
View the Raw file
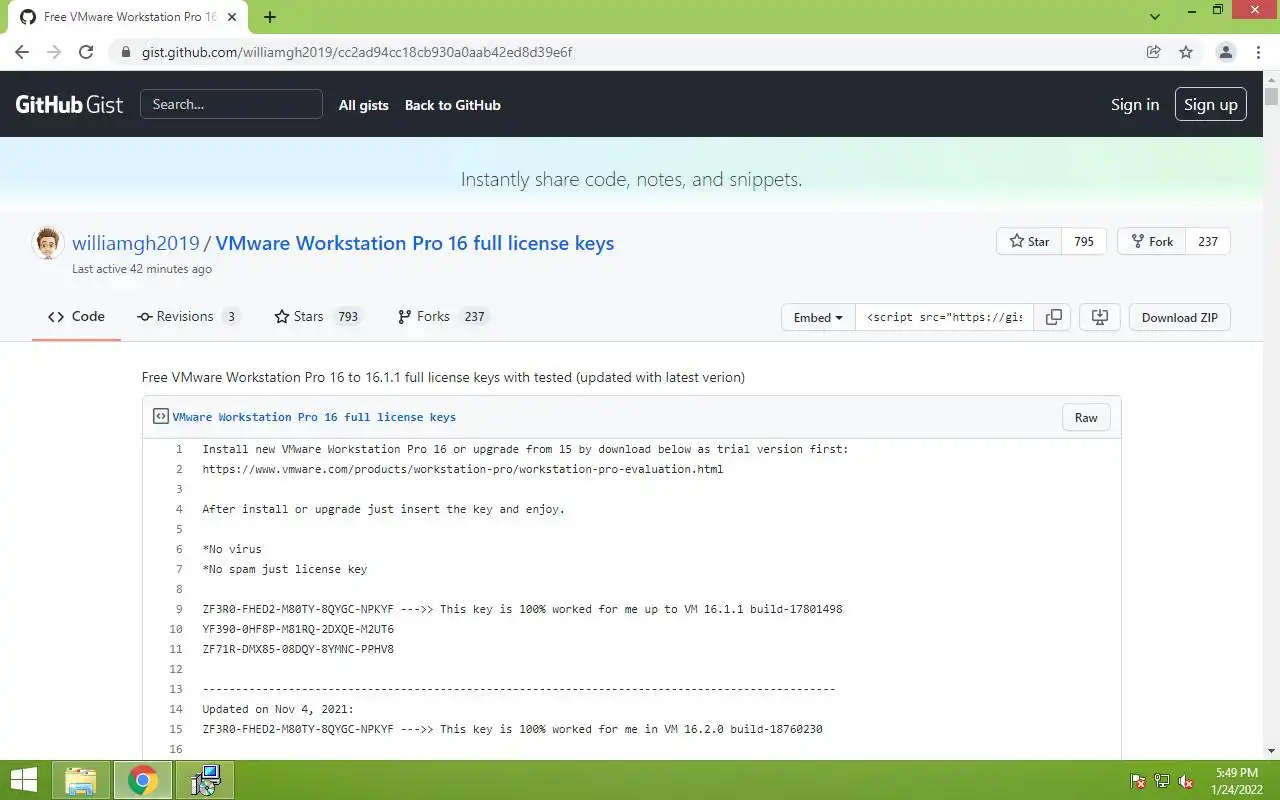[1086, 417]
